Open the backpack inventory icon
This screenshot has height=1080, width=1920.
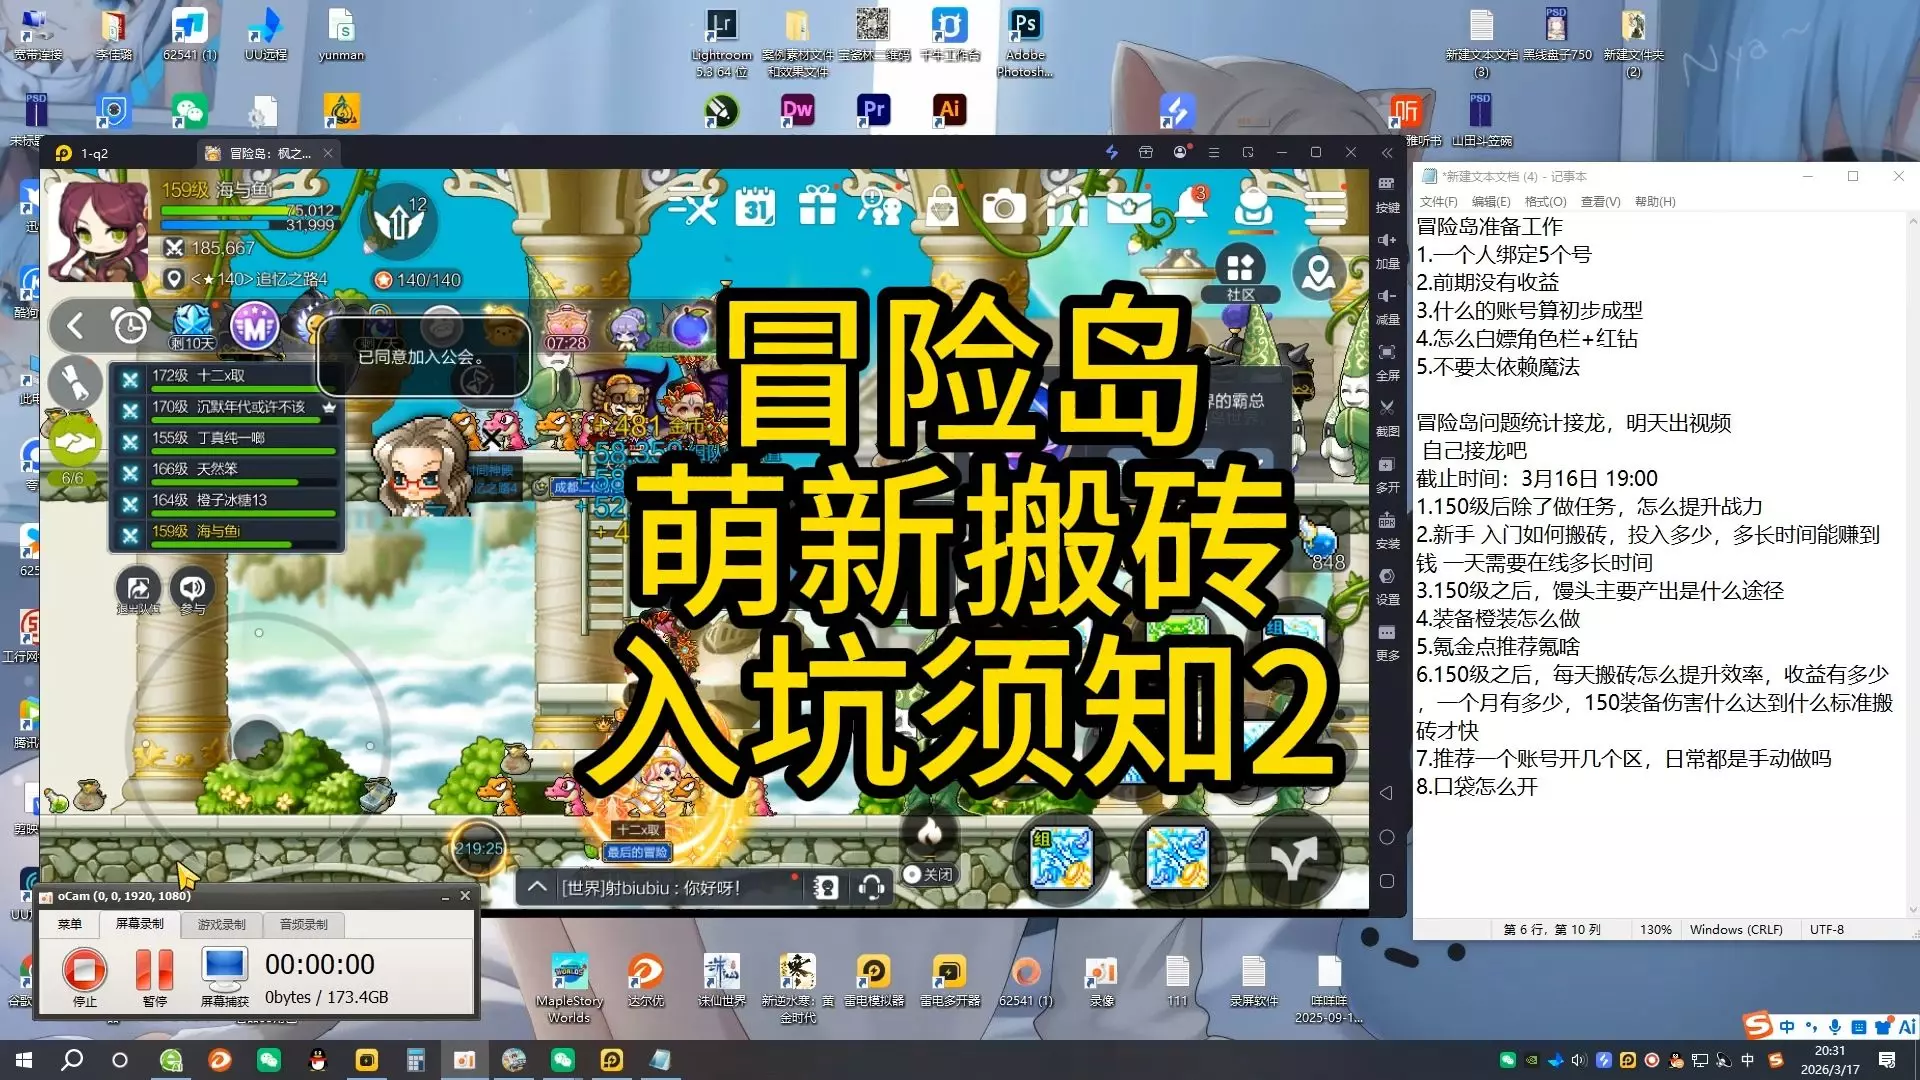click(1254, 207)
